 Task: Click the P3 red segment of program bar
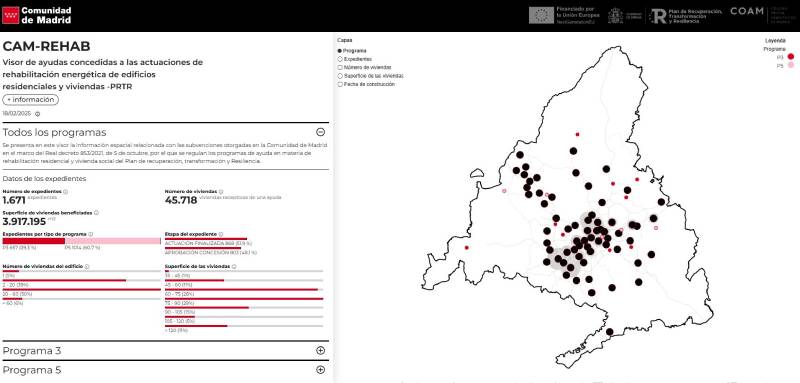34,241
